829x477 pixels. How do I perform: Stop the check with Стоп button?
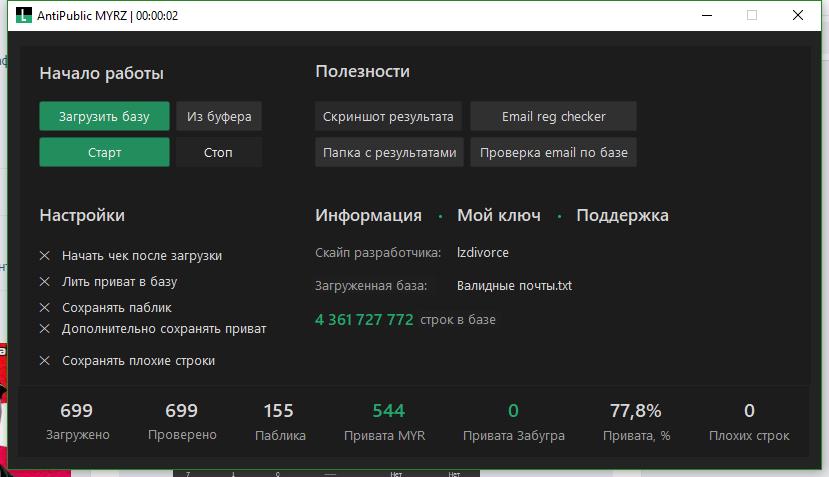pos(218,153)
